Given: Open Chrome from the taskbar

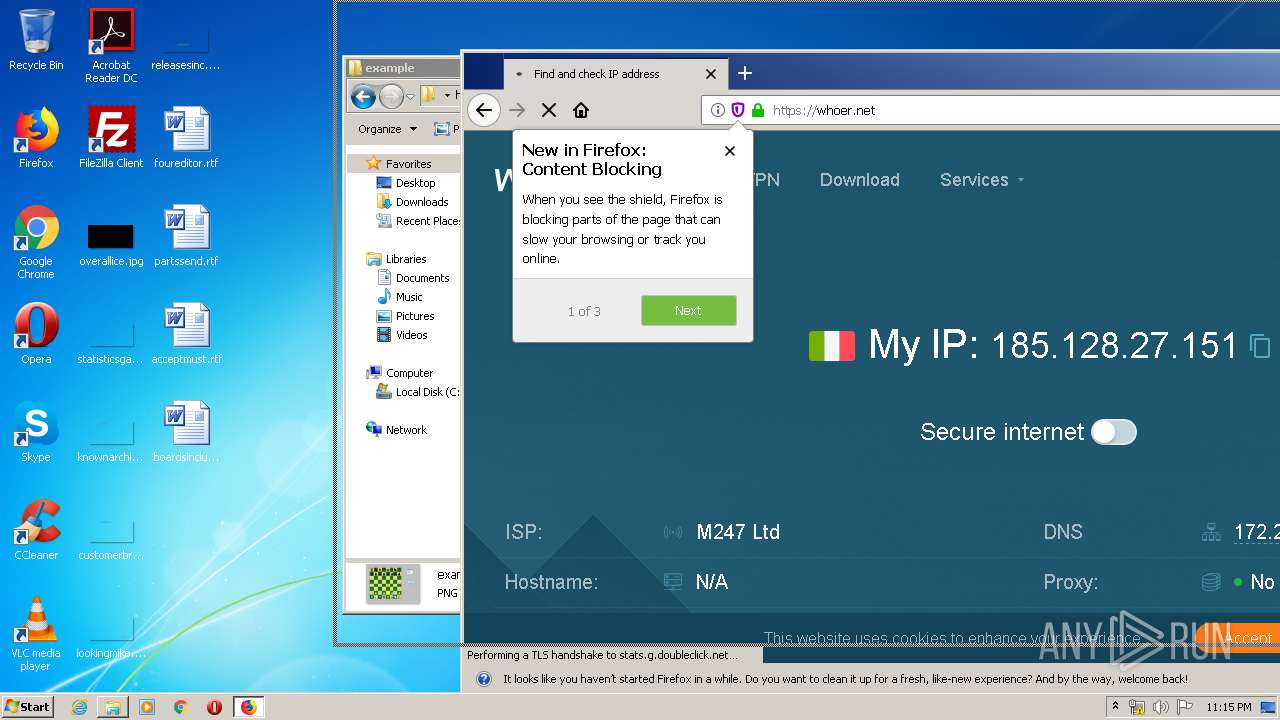Looking at the screenshot, I should [180, 707].
